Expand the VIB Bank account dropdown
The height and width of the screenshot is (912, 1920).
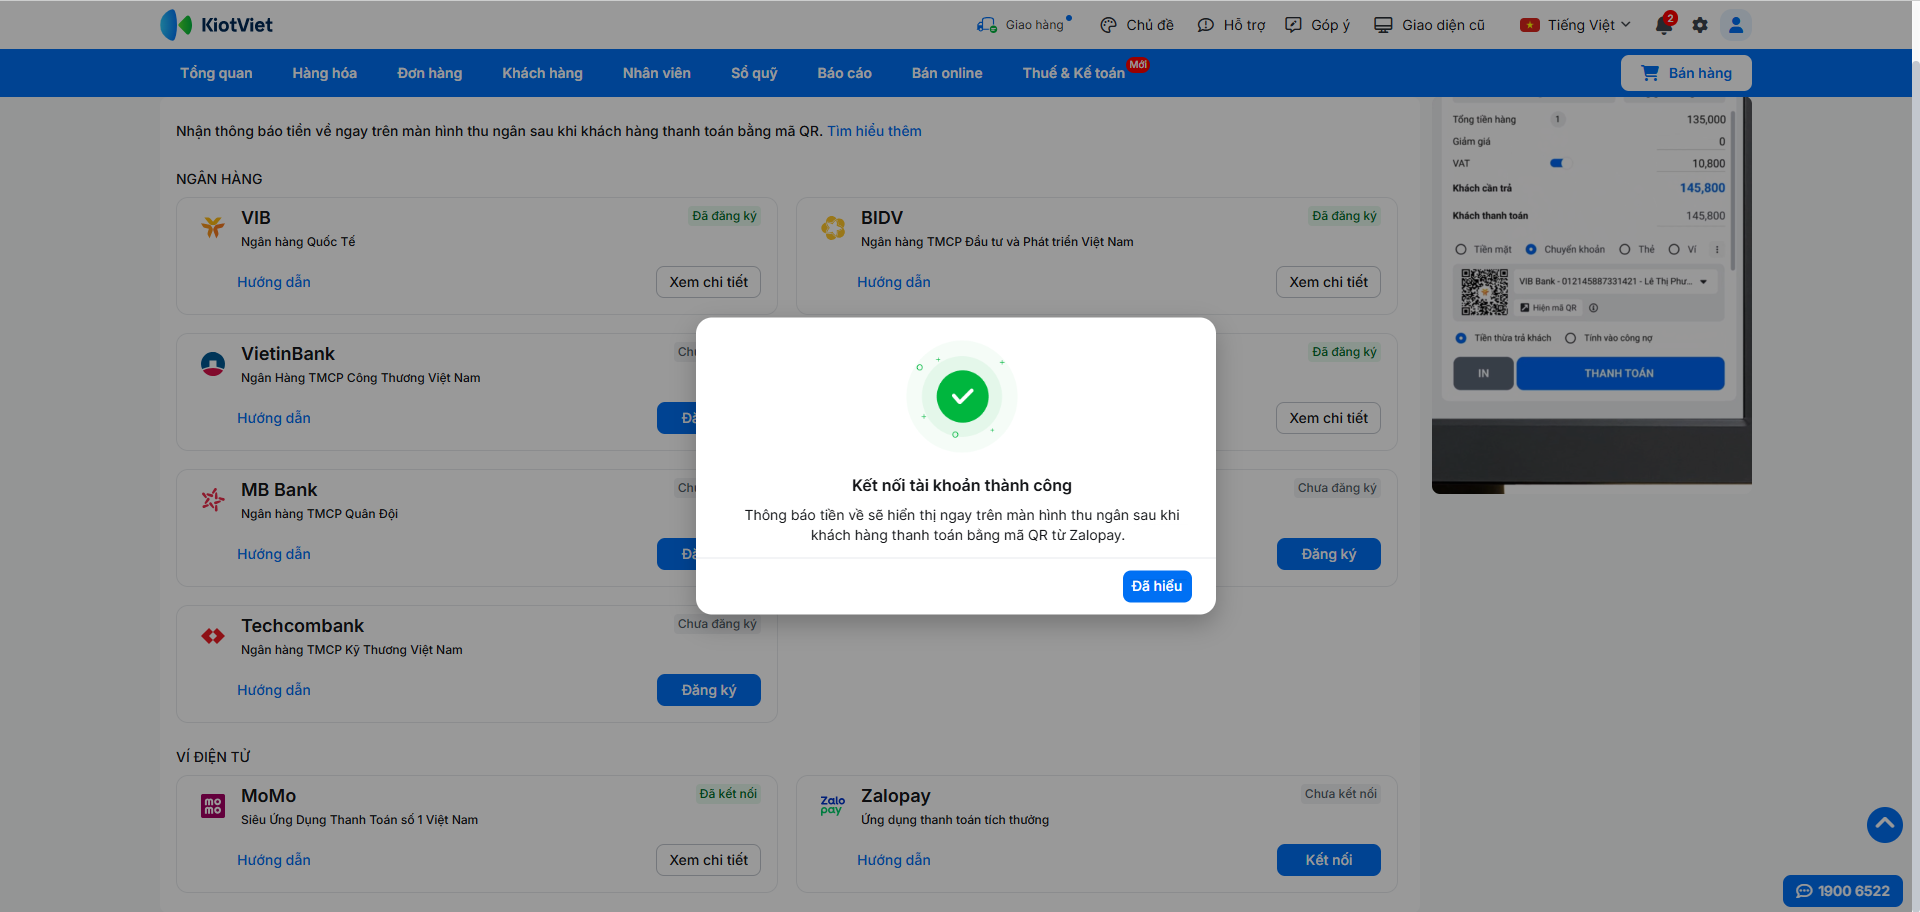coord(1703,282)
